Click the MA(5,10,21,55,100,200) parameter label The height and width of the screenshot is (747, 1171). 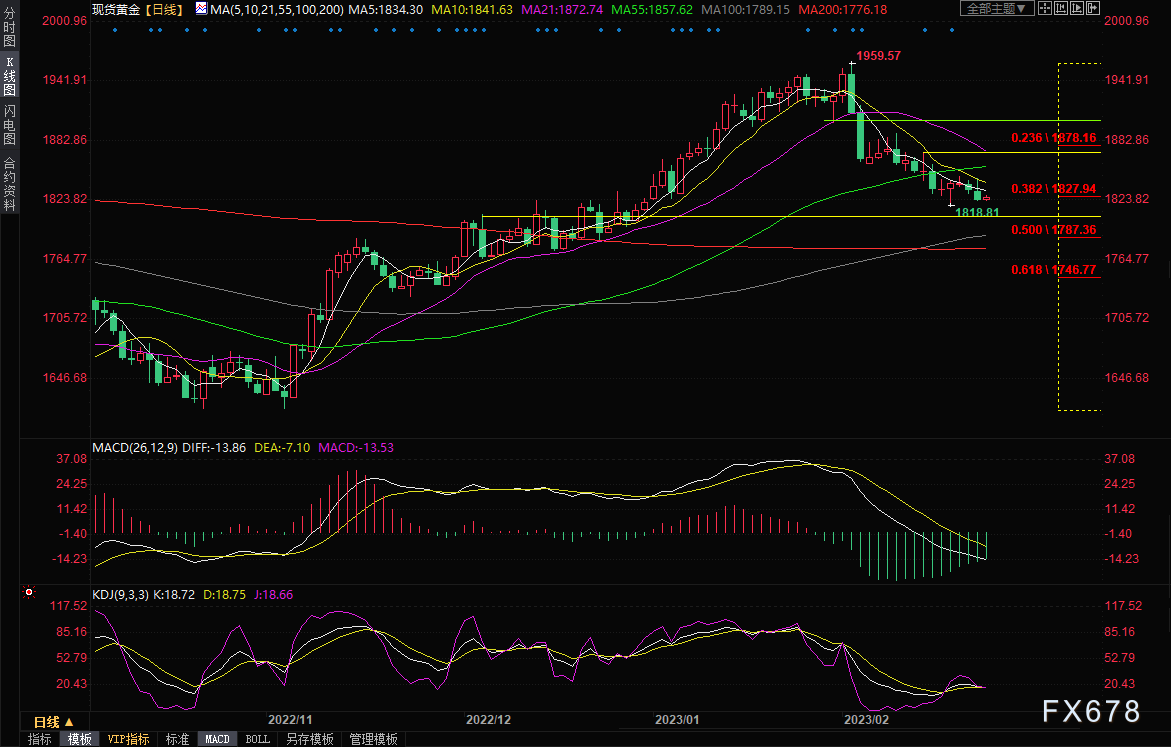276,10
